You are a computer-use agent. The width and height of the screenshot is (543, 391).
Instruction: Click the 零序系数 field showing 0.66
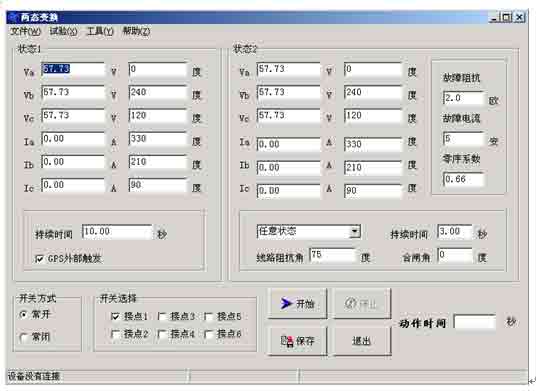point(463,179)
